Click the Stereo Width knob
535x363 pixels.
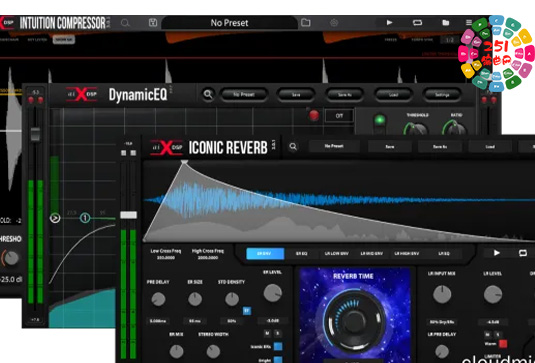coord(213,351)
